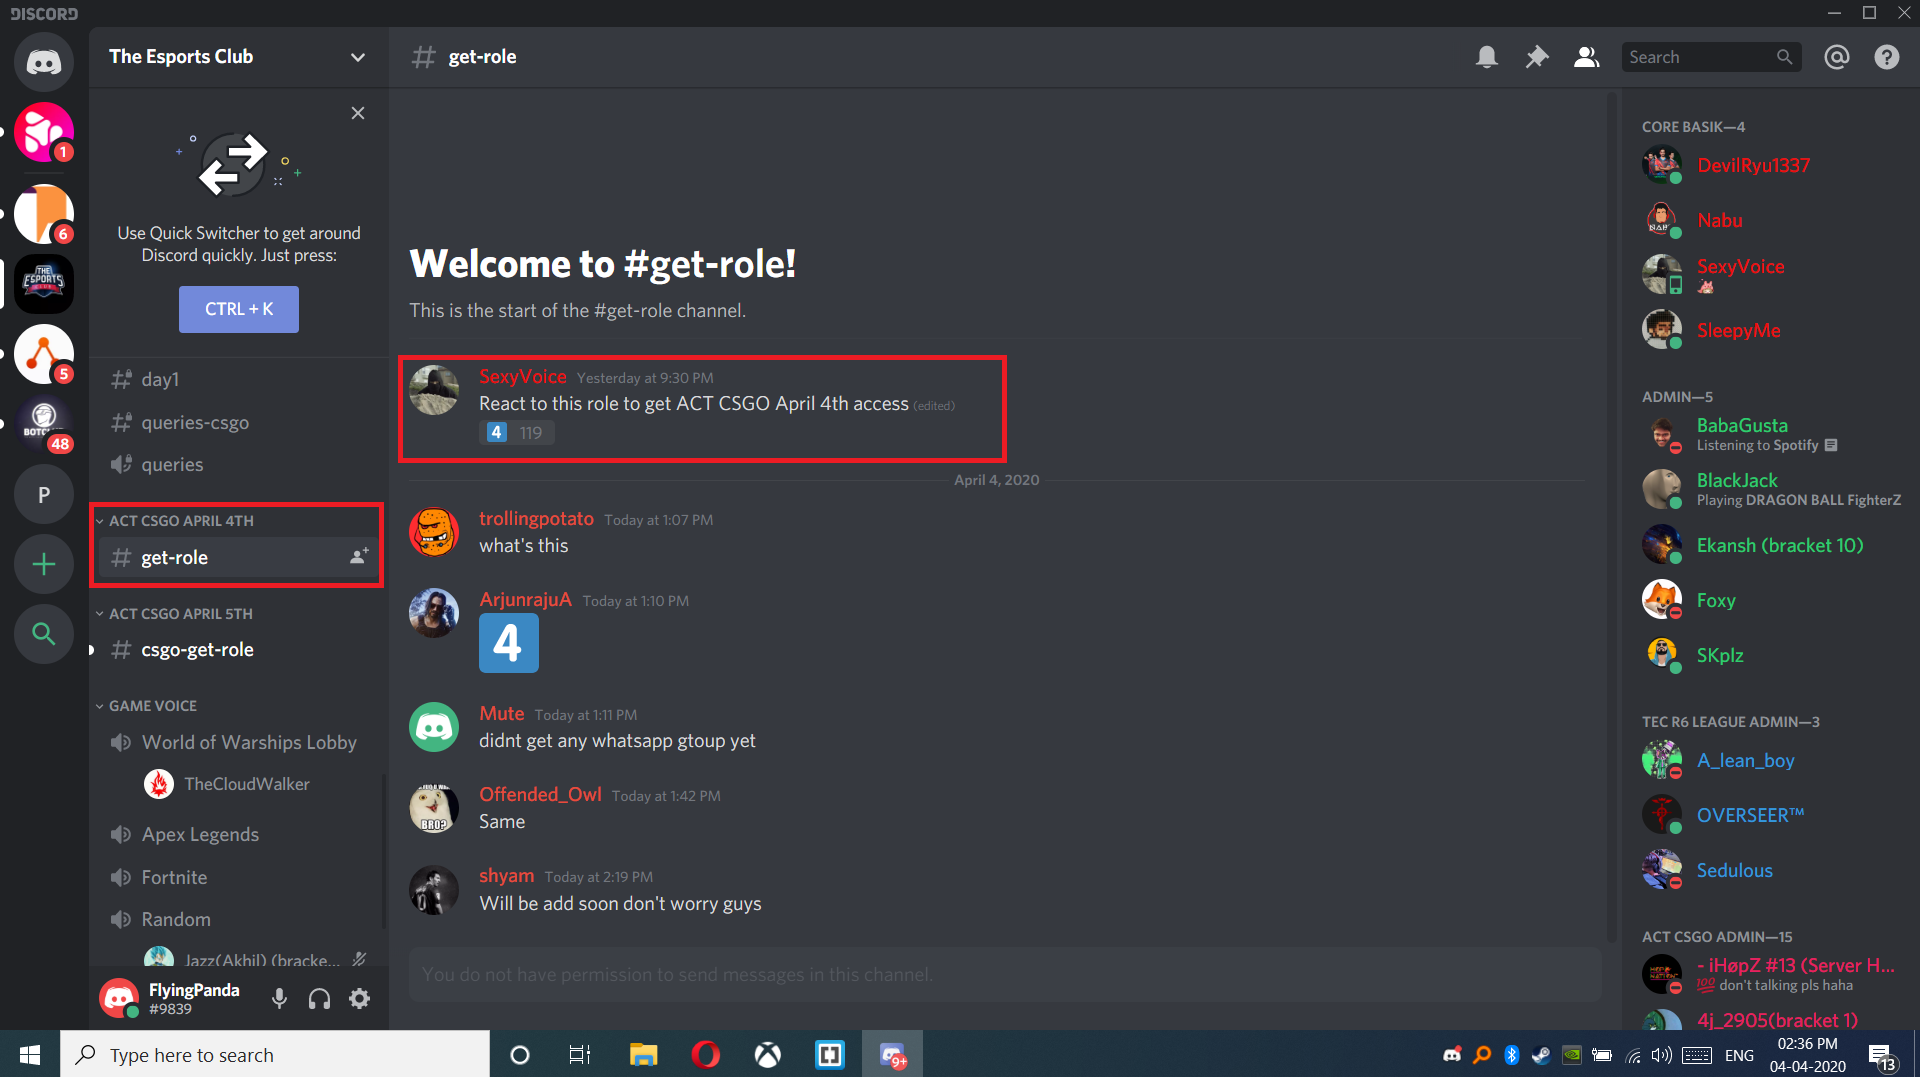Collapse the GAME VOICE category

pyautogui.click(x=152, y=705)
